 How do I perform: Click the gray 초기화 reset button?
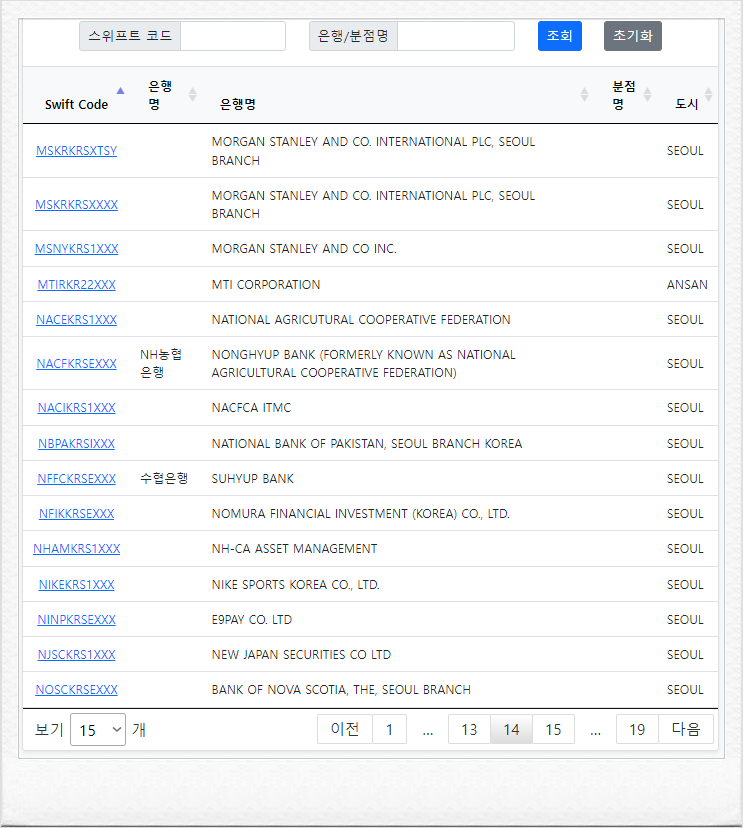click(x=633, y=36)
